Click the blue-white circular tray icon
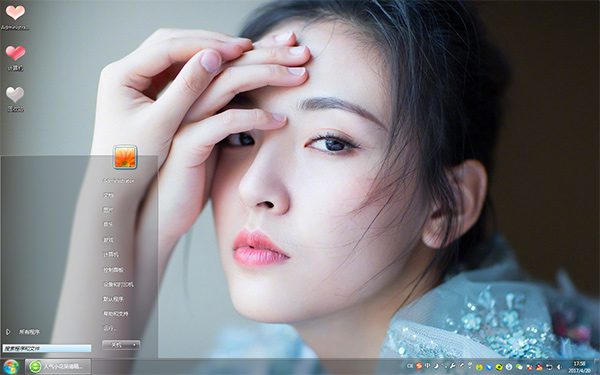The height and width of the screenshot is (375, 600). click(x=509, y=367)
